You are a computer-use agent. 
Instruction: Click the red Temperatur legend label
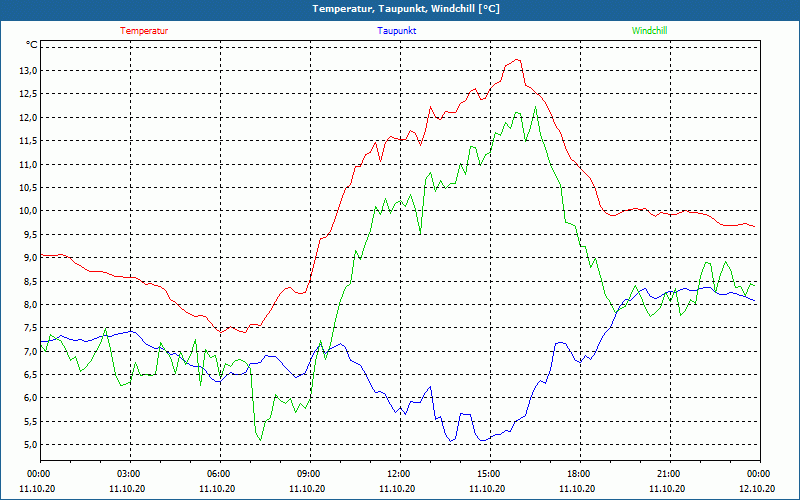[x=144, y=31]
